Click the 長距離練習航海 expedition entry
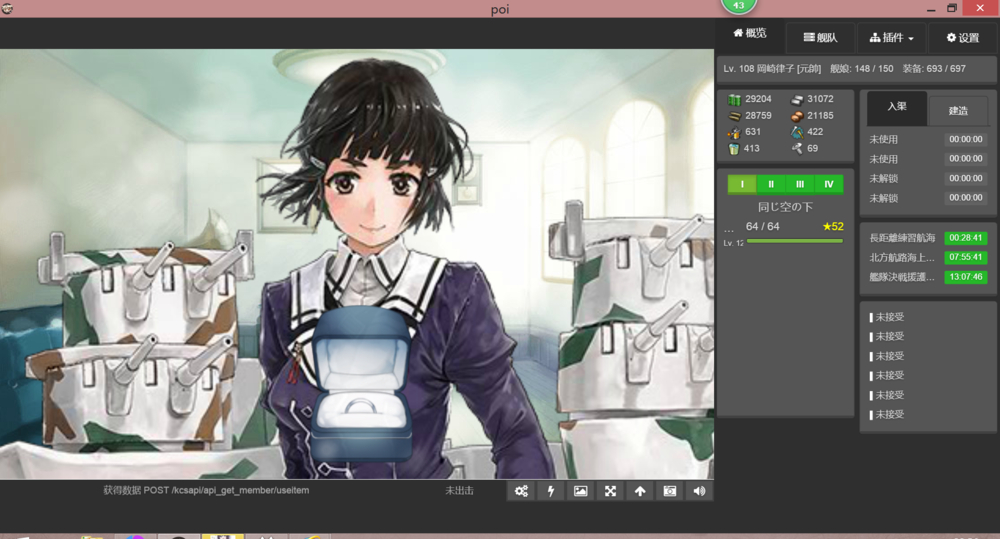This screenshot has width=1000, height=539. click(x=902, y=238)
